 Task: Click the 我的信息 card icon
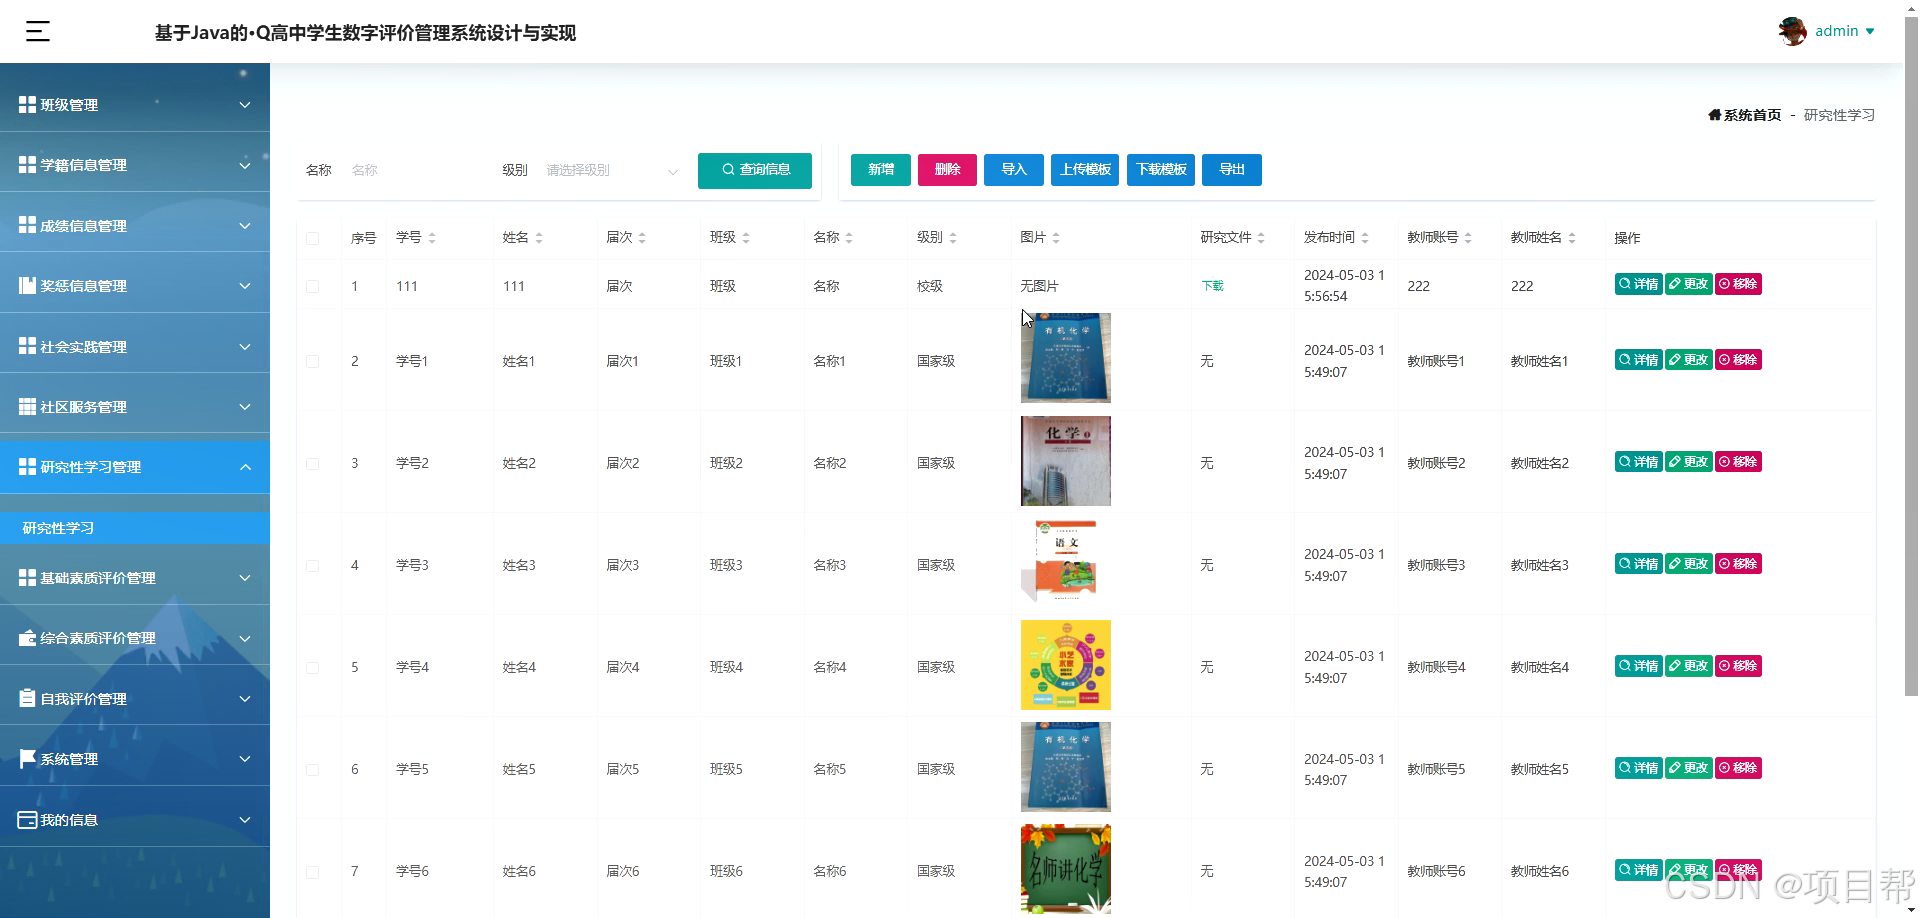click(x=27, y=820)
